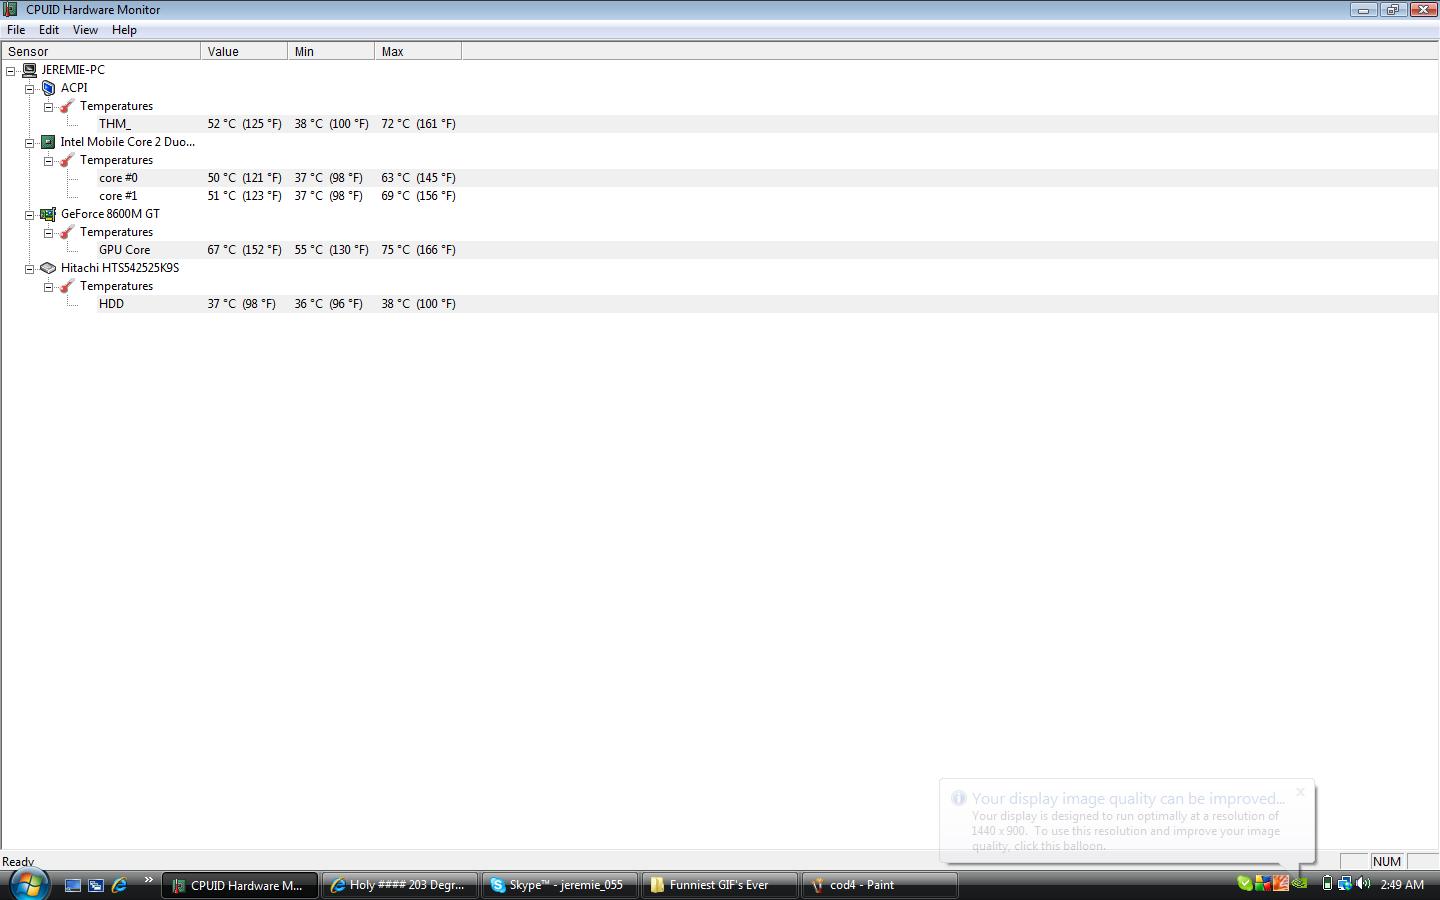Open the Help menu
The image size is (1440, 900).
tap(124, 30)
